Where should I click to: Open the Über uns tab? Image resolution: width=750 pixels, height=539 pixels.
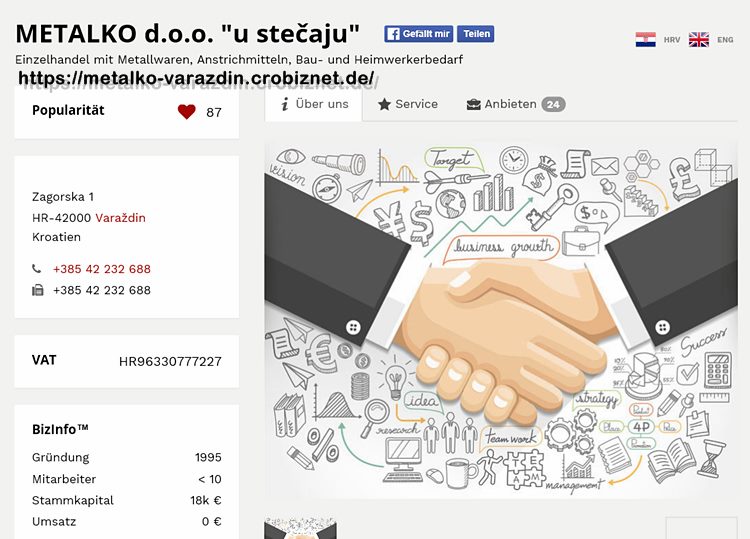point(314,104)
